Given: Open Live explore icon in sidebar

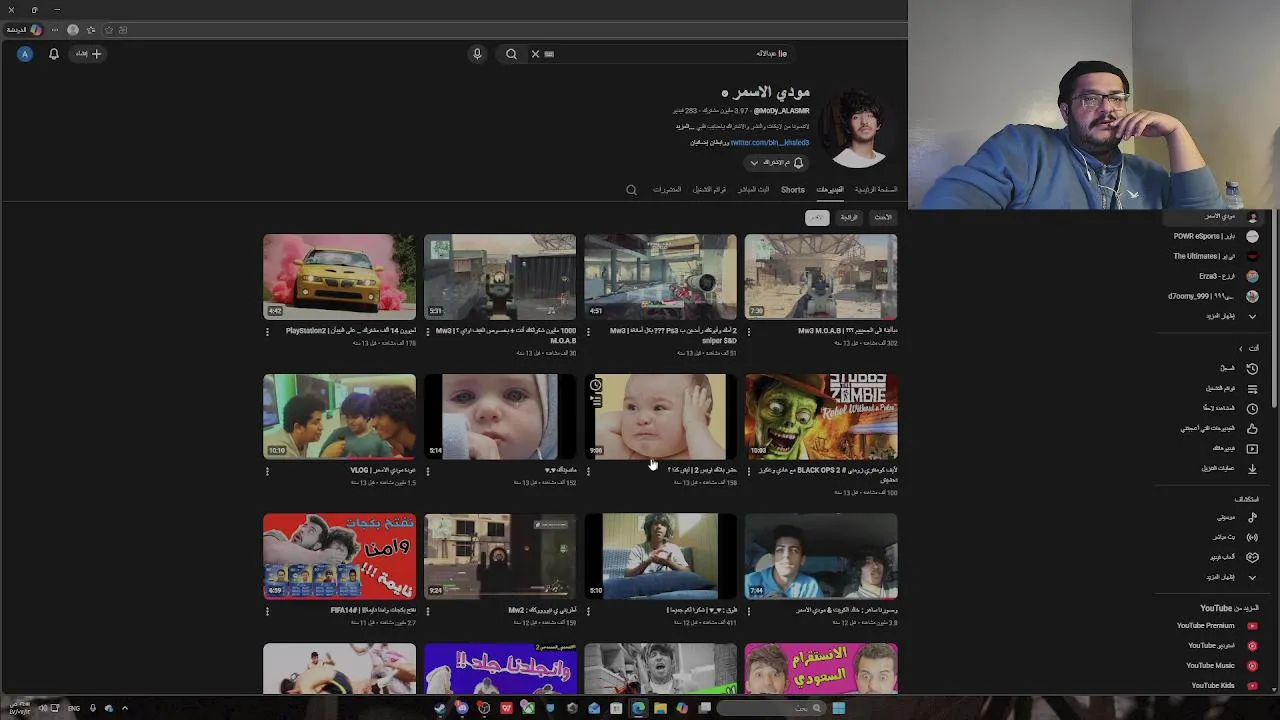Looking at the screenshot, I should tap(1252, 537).
